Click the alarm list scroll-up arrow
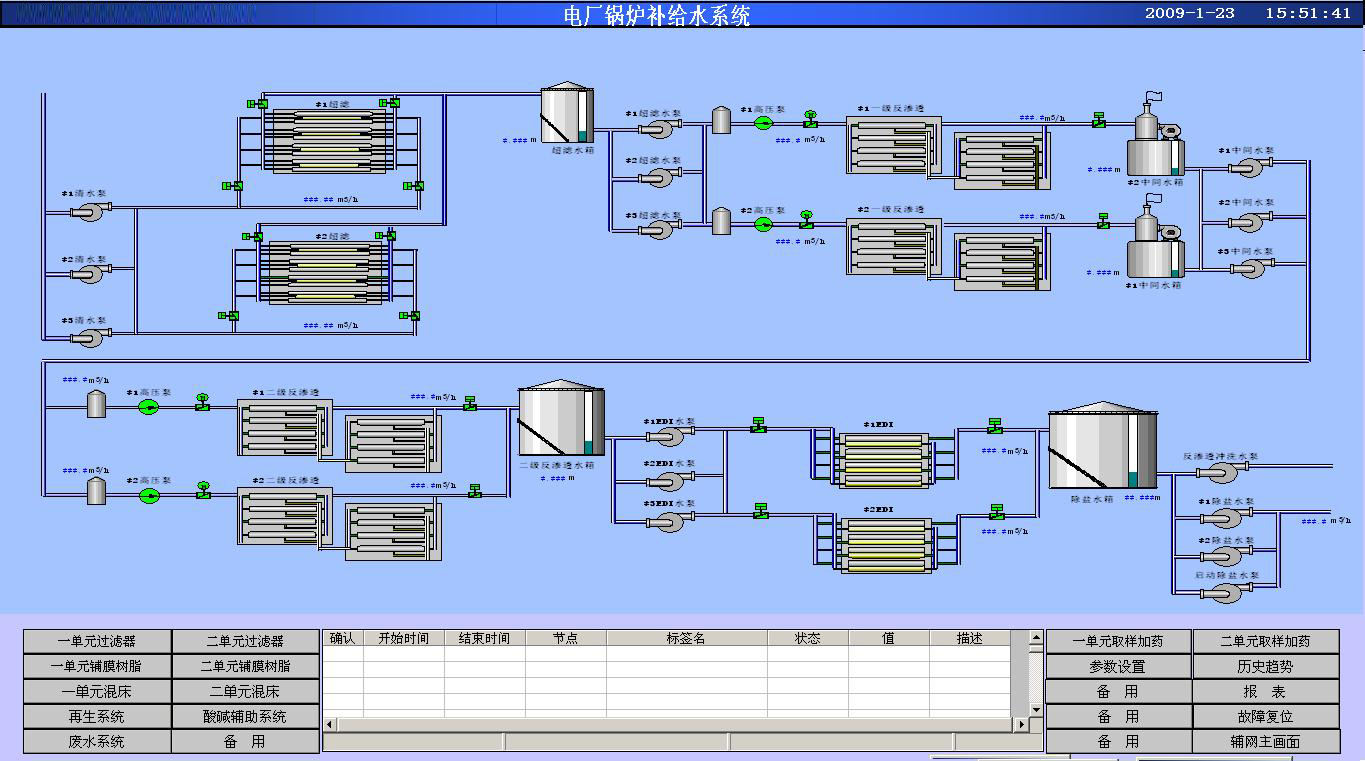Image resolution: width=1365 pixels, height=761 pixels. 1036,638
